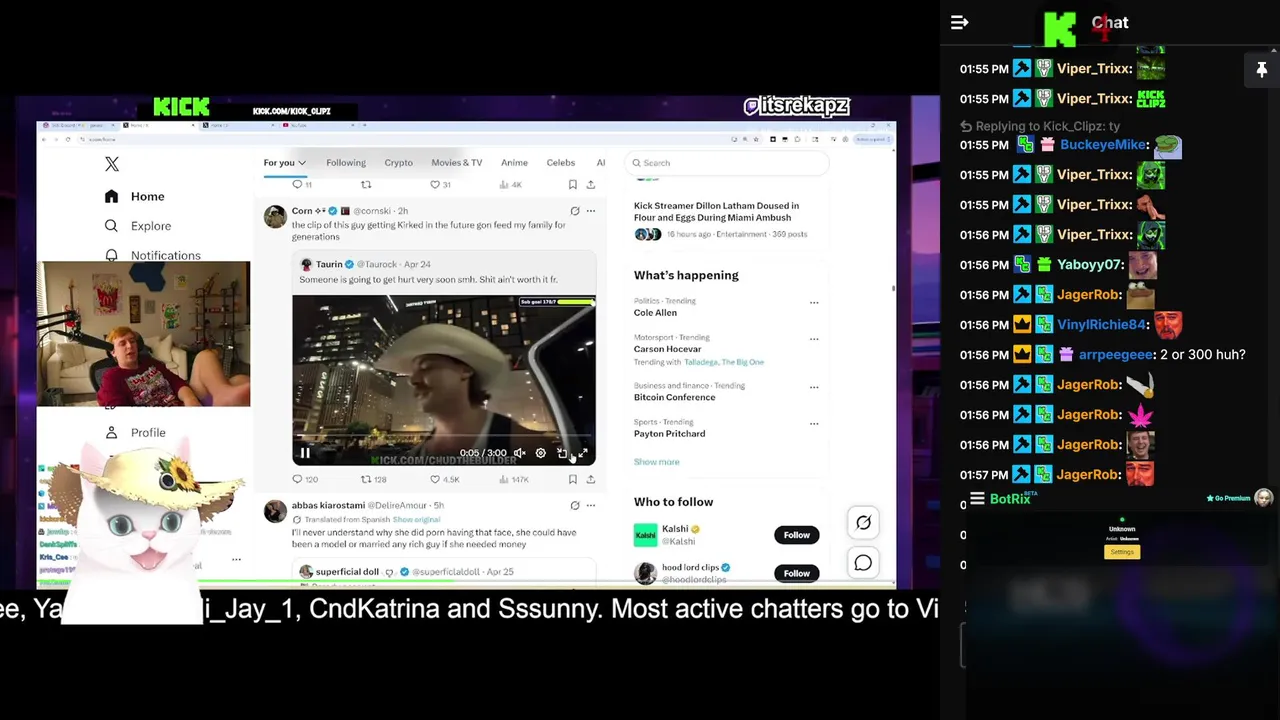Click Grok icon on abbas kiarostami's tweet

(574, 506)
